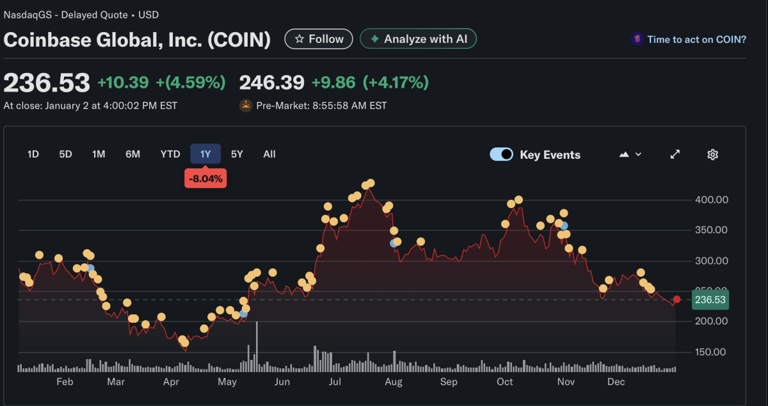Screen dimensions: 768x406
Task: Show the 5Y chart range
Action: pyautogui.click(x=237, y=154)
